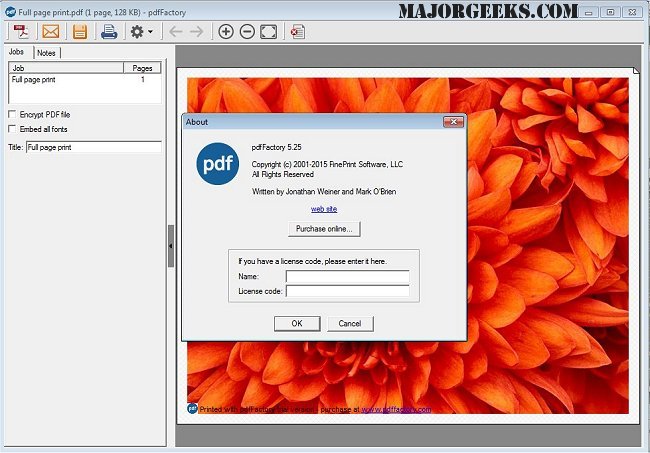Switch to the Notes tab
Image resolution: width=650 pixels, height=453 pixels.
point(46,53)
